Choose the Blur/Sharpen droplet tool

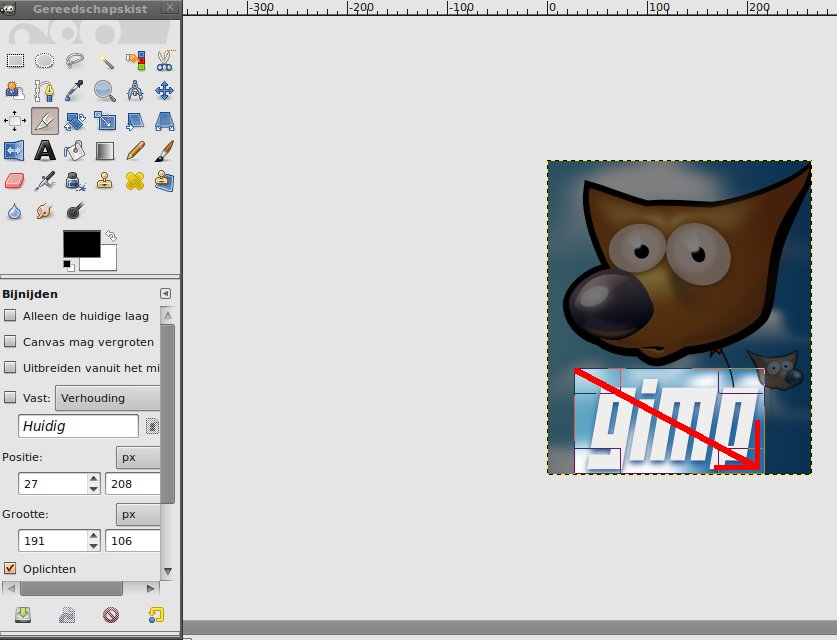tap(14, 211)
